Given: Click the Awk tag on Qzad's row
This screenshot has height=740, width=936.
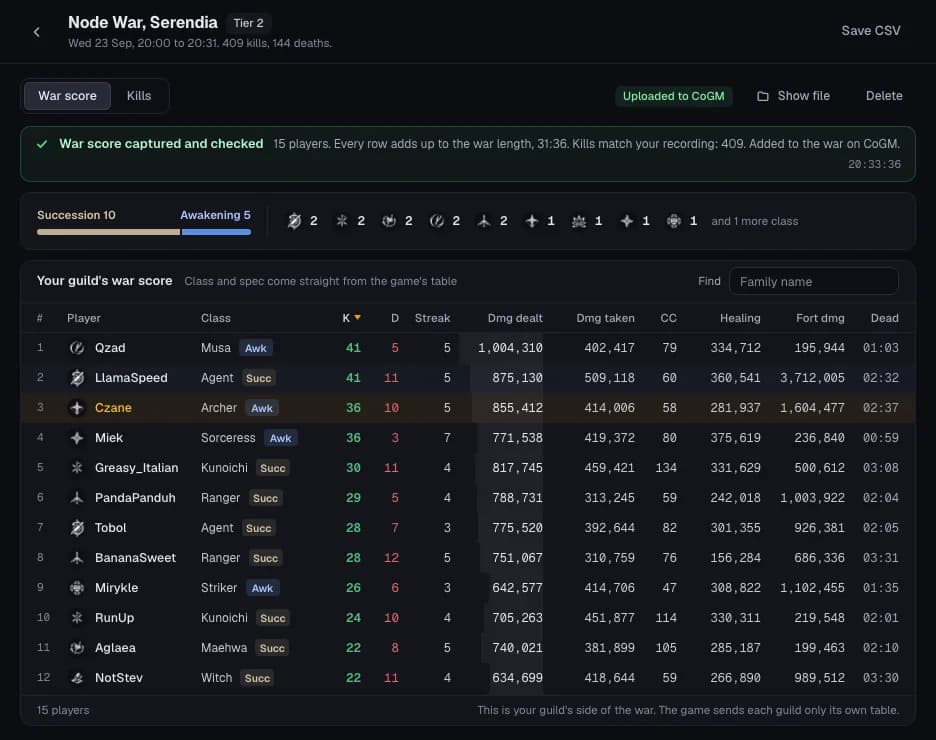Looking at the screenshot, I should (256, 349).
